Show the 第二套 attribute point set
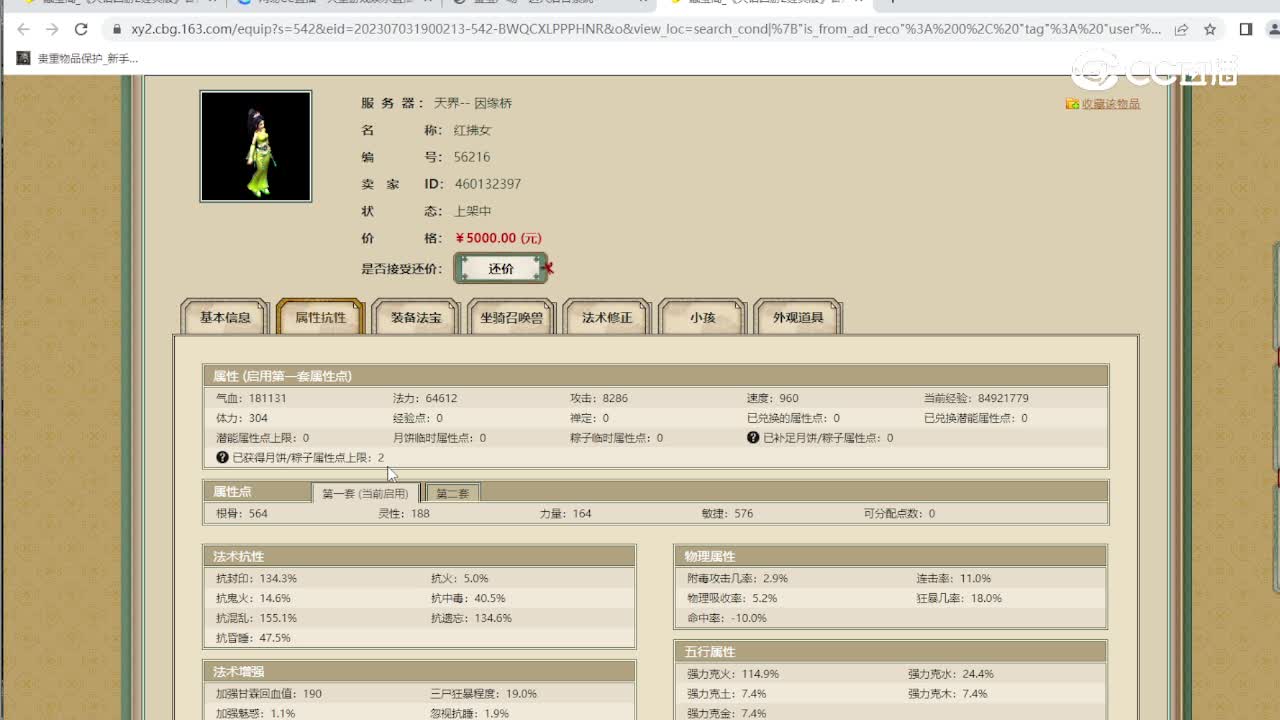This screenshot has width=1280, height=720. click(x=453, y=493)
